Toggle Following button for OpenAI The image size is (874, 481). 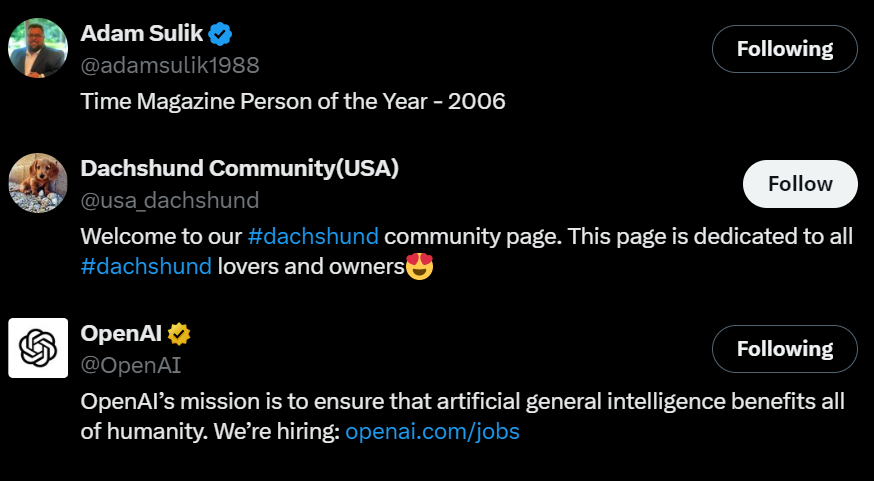785,349
